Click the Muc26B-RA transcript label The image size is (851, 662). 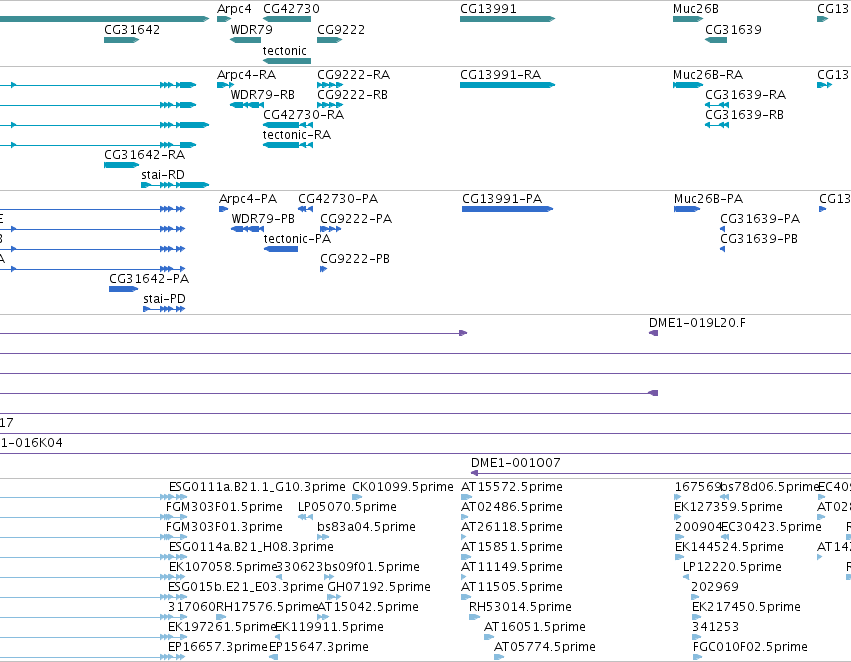(708, 75)
